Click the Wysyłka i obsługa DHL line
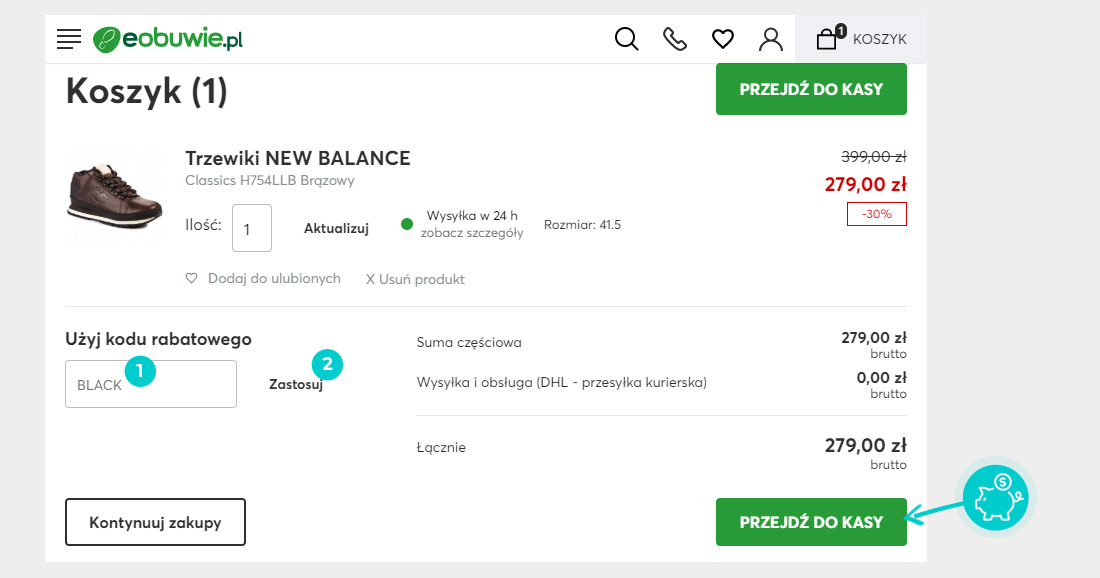Image resolution: width=1100 pixels, height=578 pixels. [561, 382]
